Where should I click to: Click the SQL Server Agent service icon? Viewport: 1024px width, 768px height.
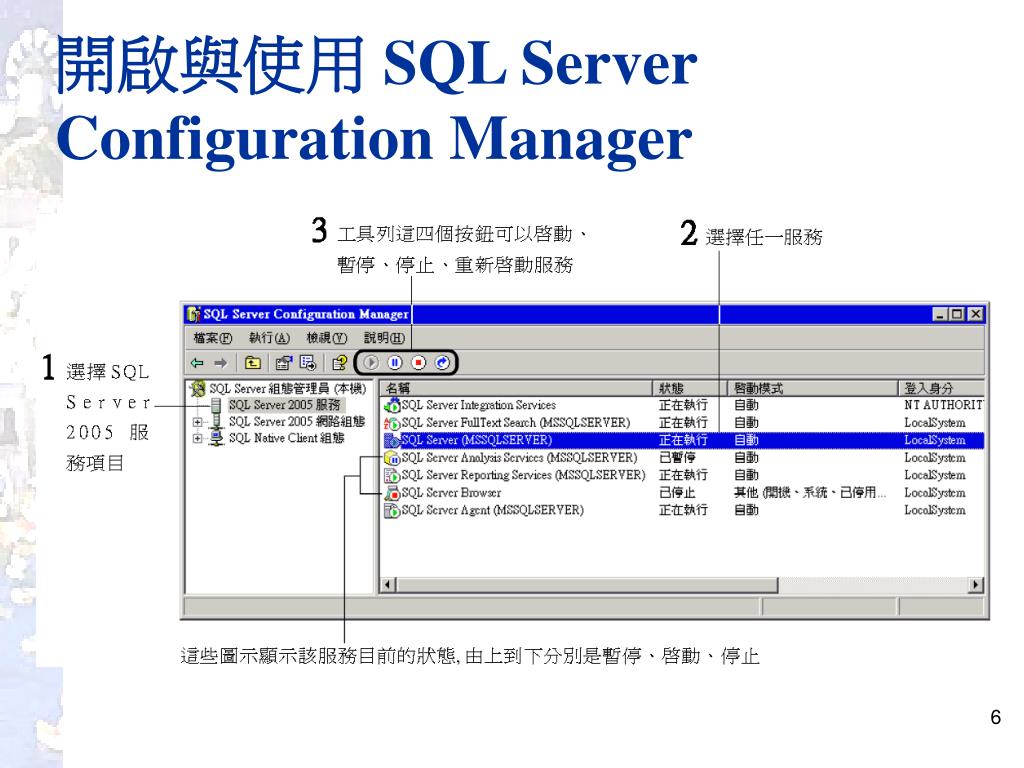[392, 510]
